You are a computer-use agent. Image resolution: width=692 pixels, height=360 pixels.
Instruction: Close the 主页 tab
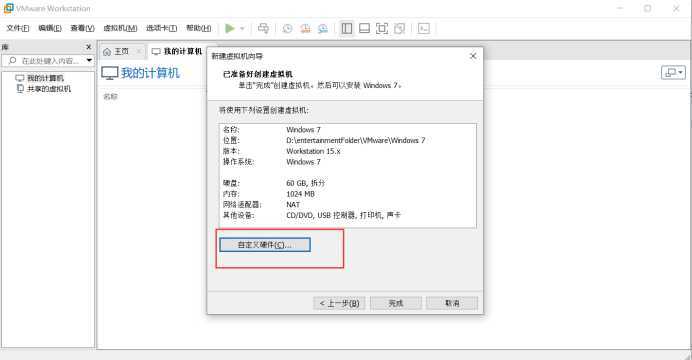139,52
